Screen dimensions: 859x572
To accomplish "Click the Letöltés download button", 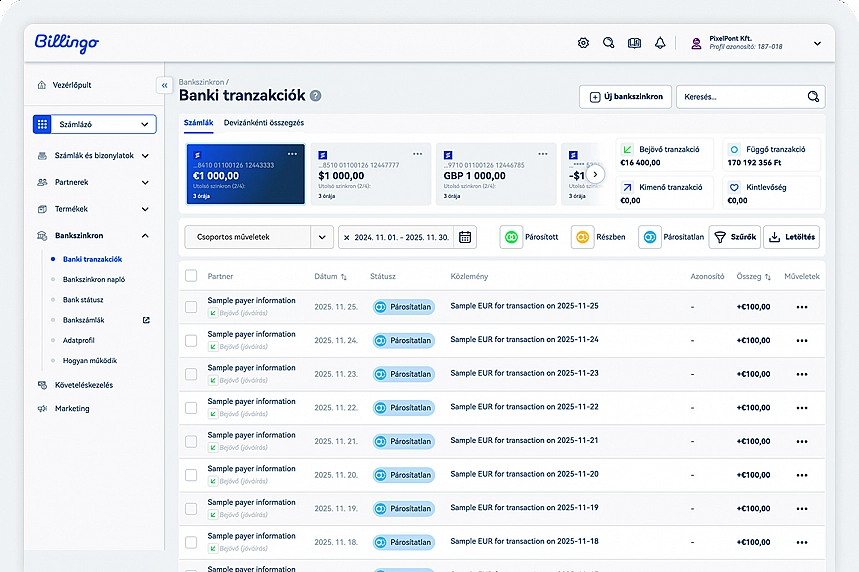I will (x=791, y=237).
